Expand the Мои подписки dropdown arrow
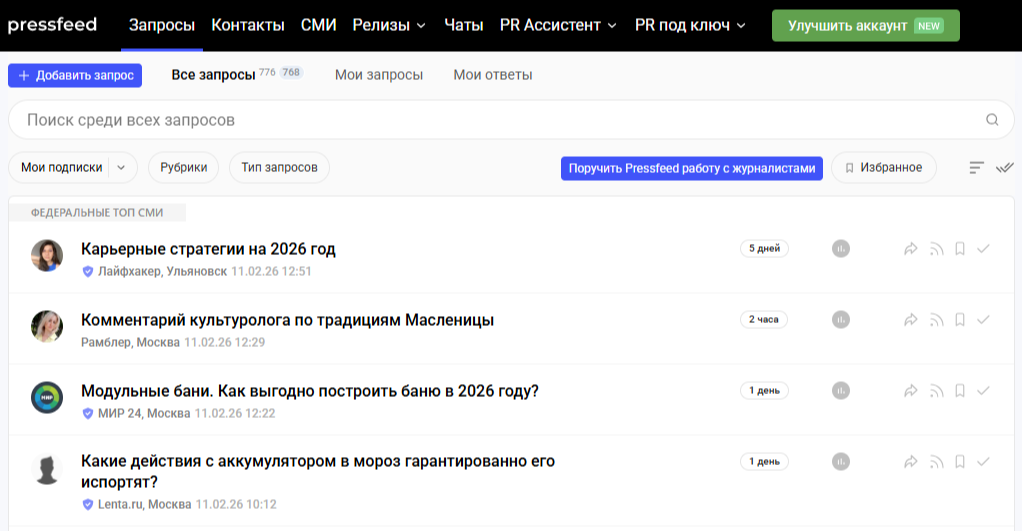Viewport: 1022px width, 531px height. (121, 167)
